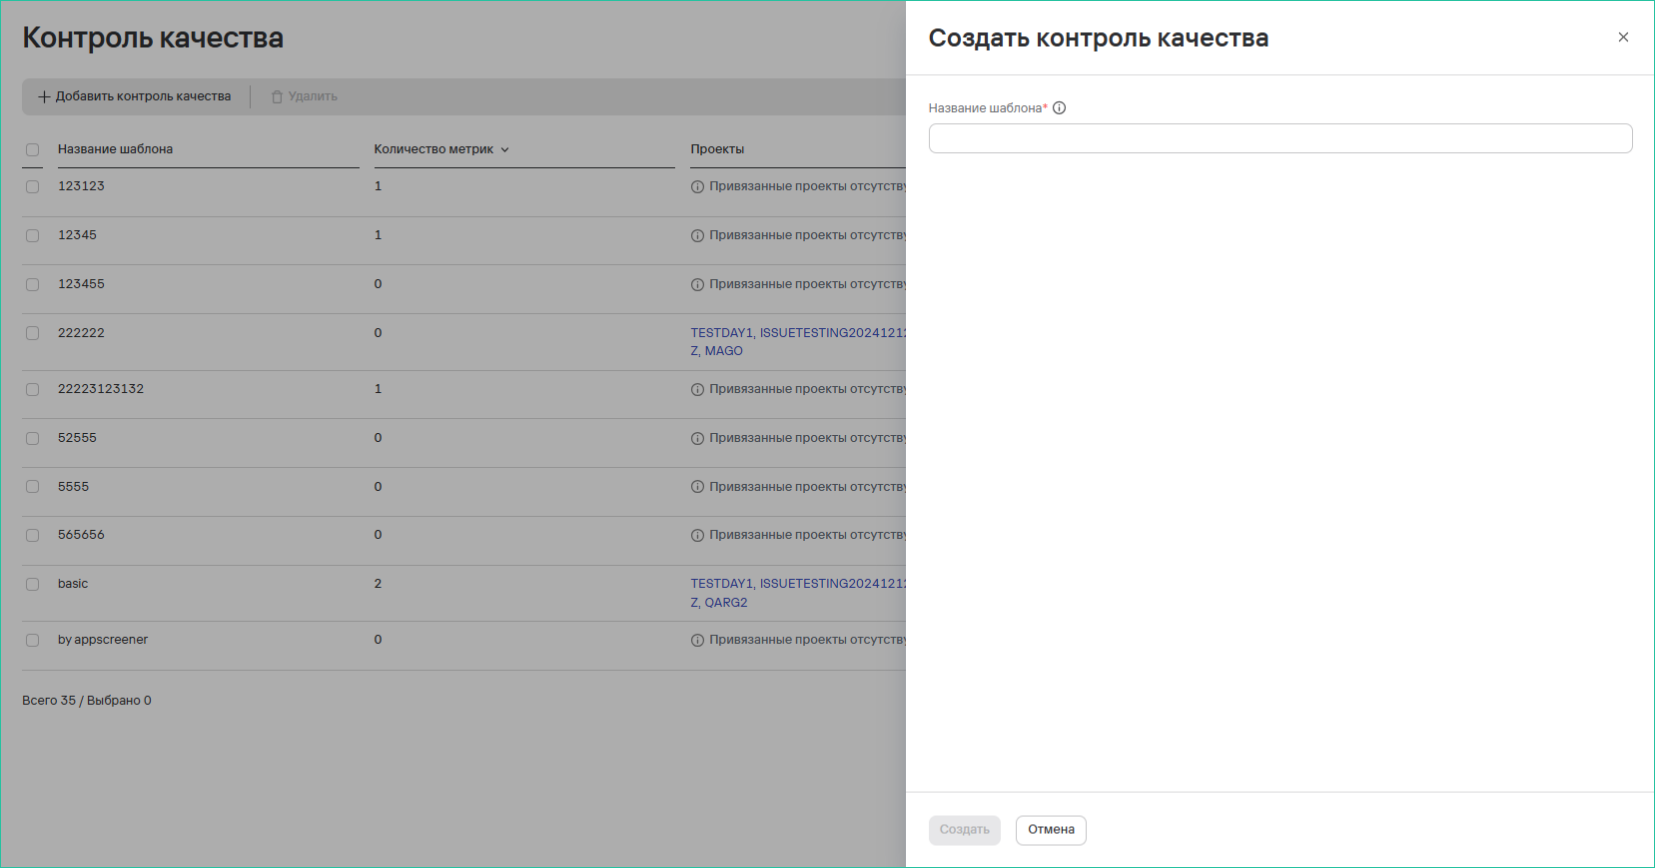Click info icon in the 565656 row

697,536
